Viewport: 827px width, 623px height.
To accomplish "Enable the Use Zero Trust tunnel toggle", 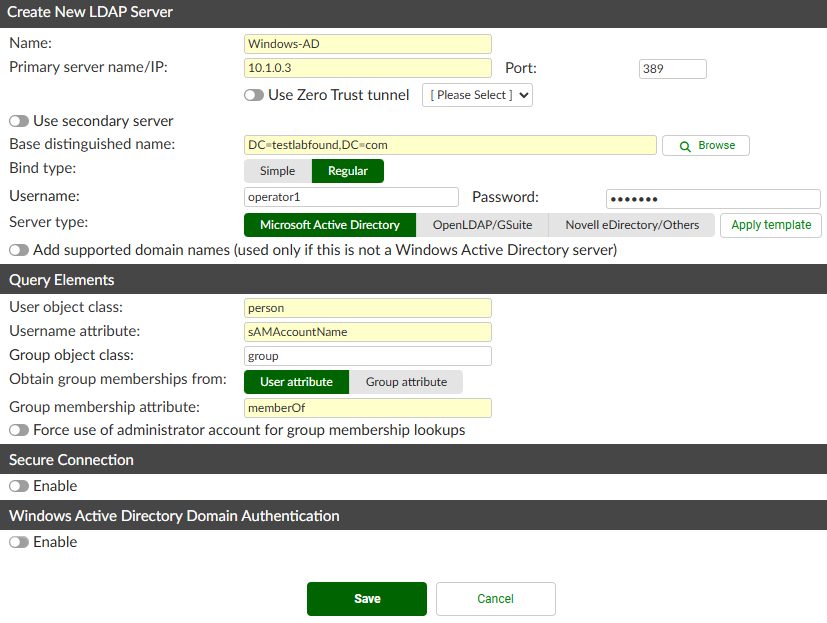I will (x=253, y=95).
